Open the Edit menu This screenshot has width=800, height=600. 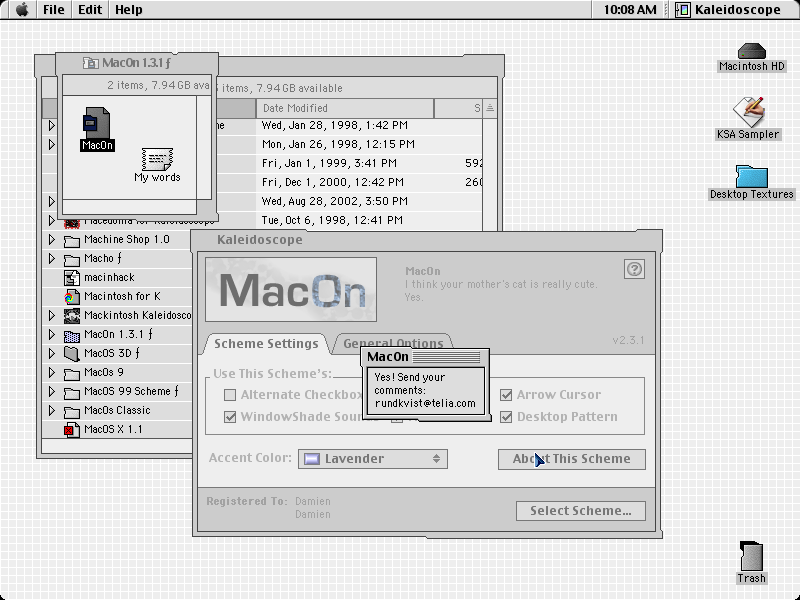click(90, 10)
